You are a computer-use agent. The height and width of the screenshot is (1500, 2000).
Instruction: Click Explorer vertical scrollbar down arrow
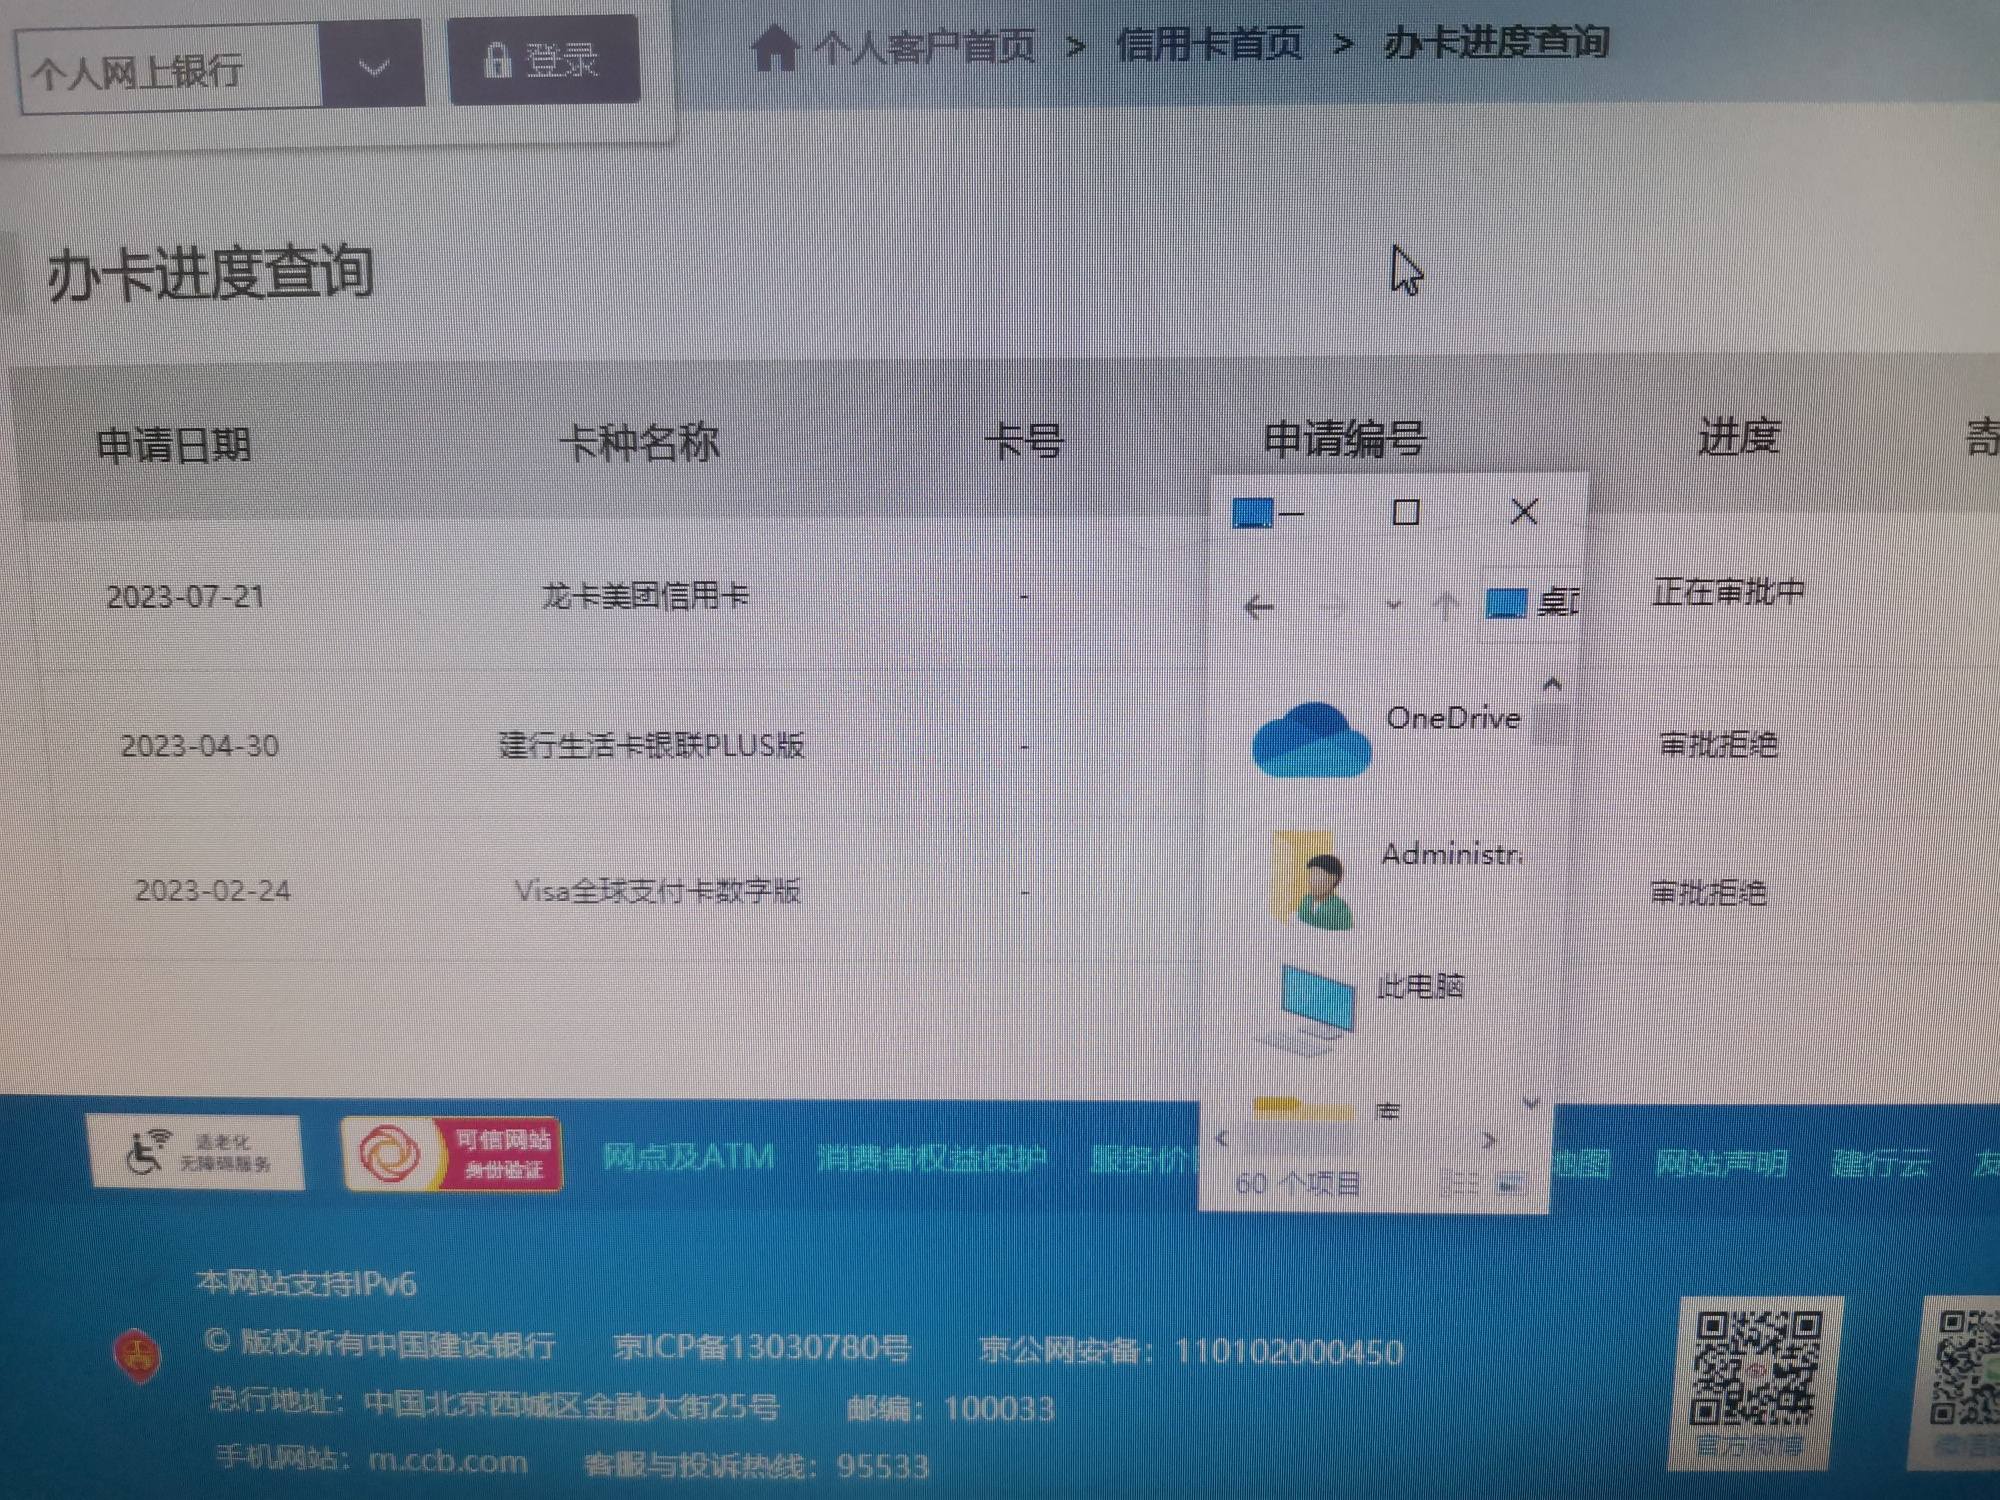point(1531,1102)
